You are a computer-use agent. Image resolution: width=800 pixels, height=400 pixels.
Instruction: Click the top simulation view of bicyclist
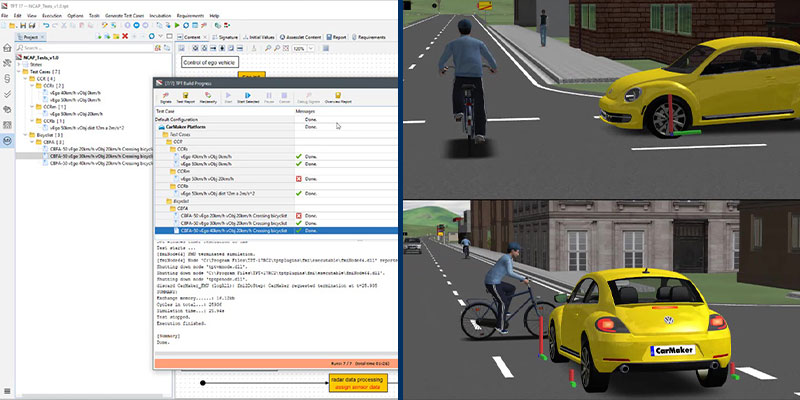pyautogui.click(x=602, y=99)
